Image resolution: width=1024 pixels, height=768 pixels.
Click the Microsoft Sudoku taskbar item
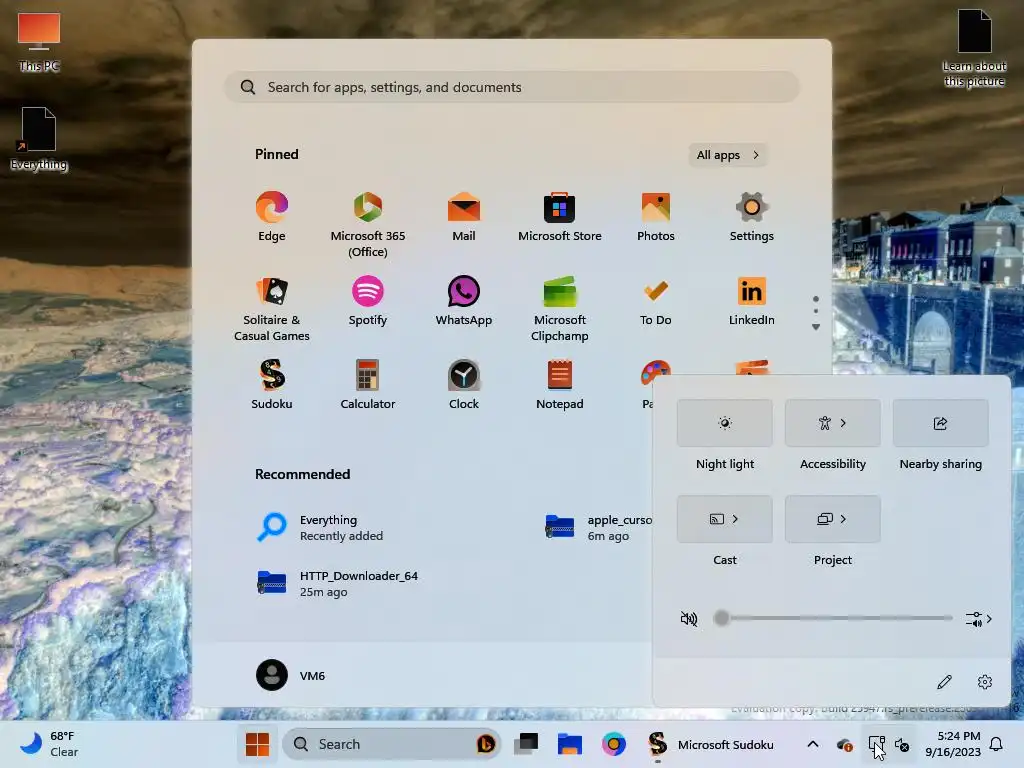click(710, 744)
